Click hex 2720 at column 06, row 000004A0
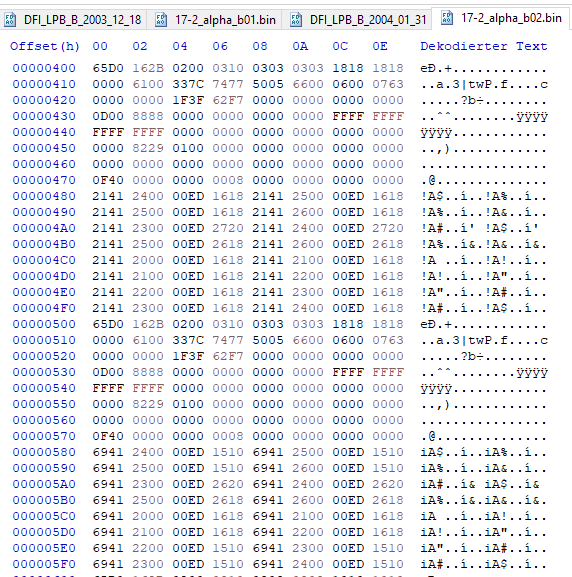The image size is (572, 577). 228,228
